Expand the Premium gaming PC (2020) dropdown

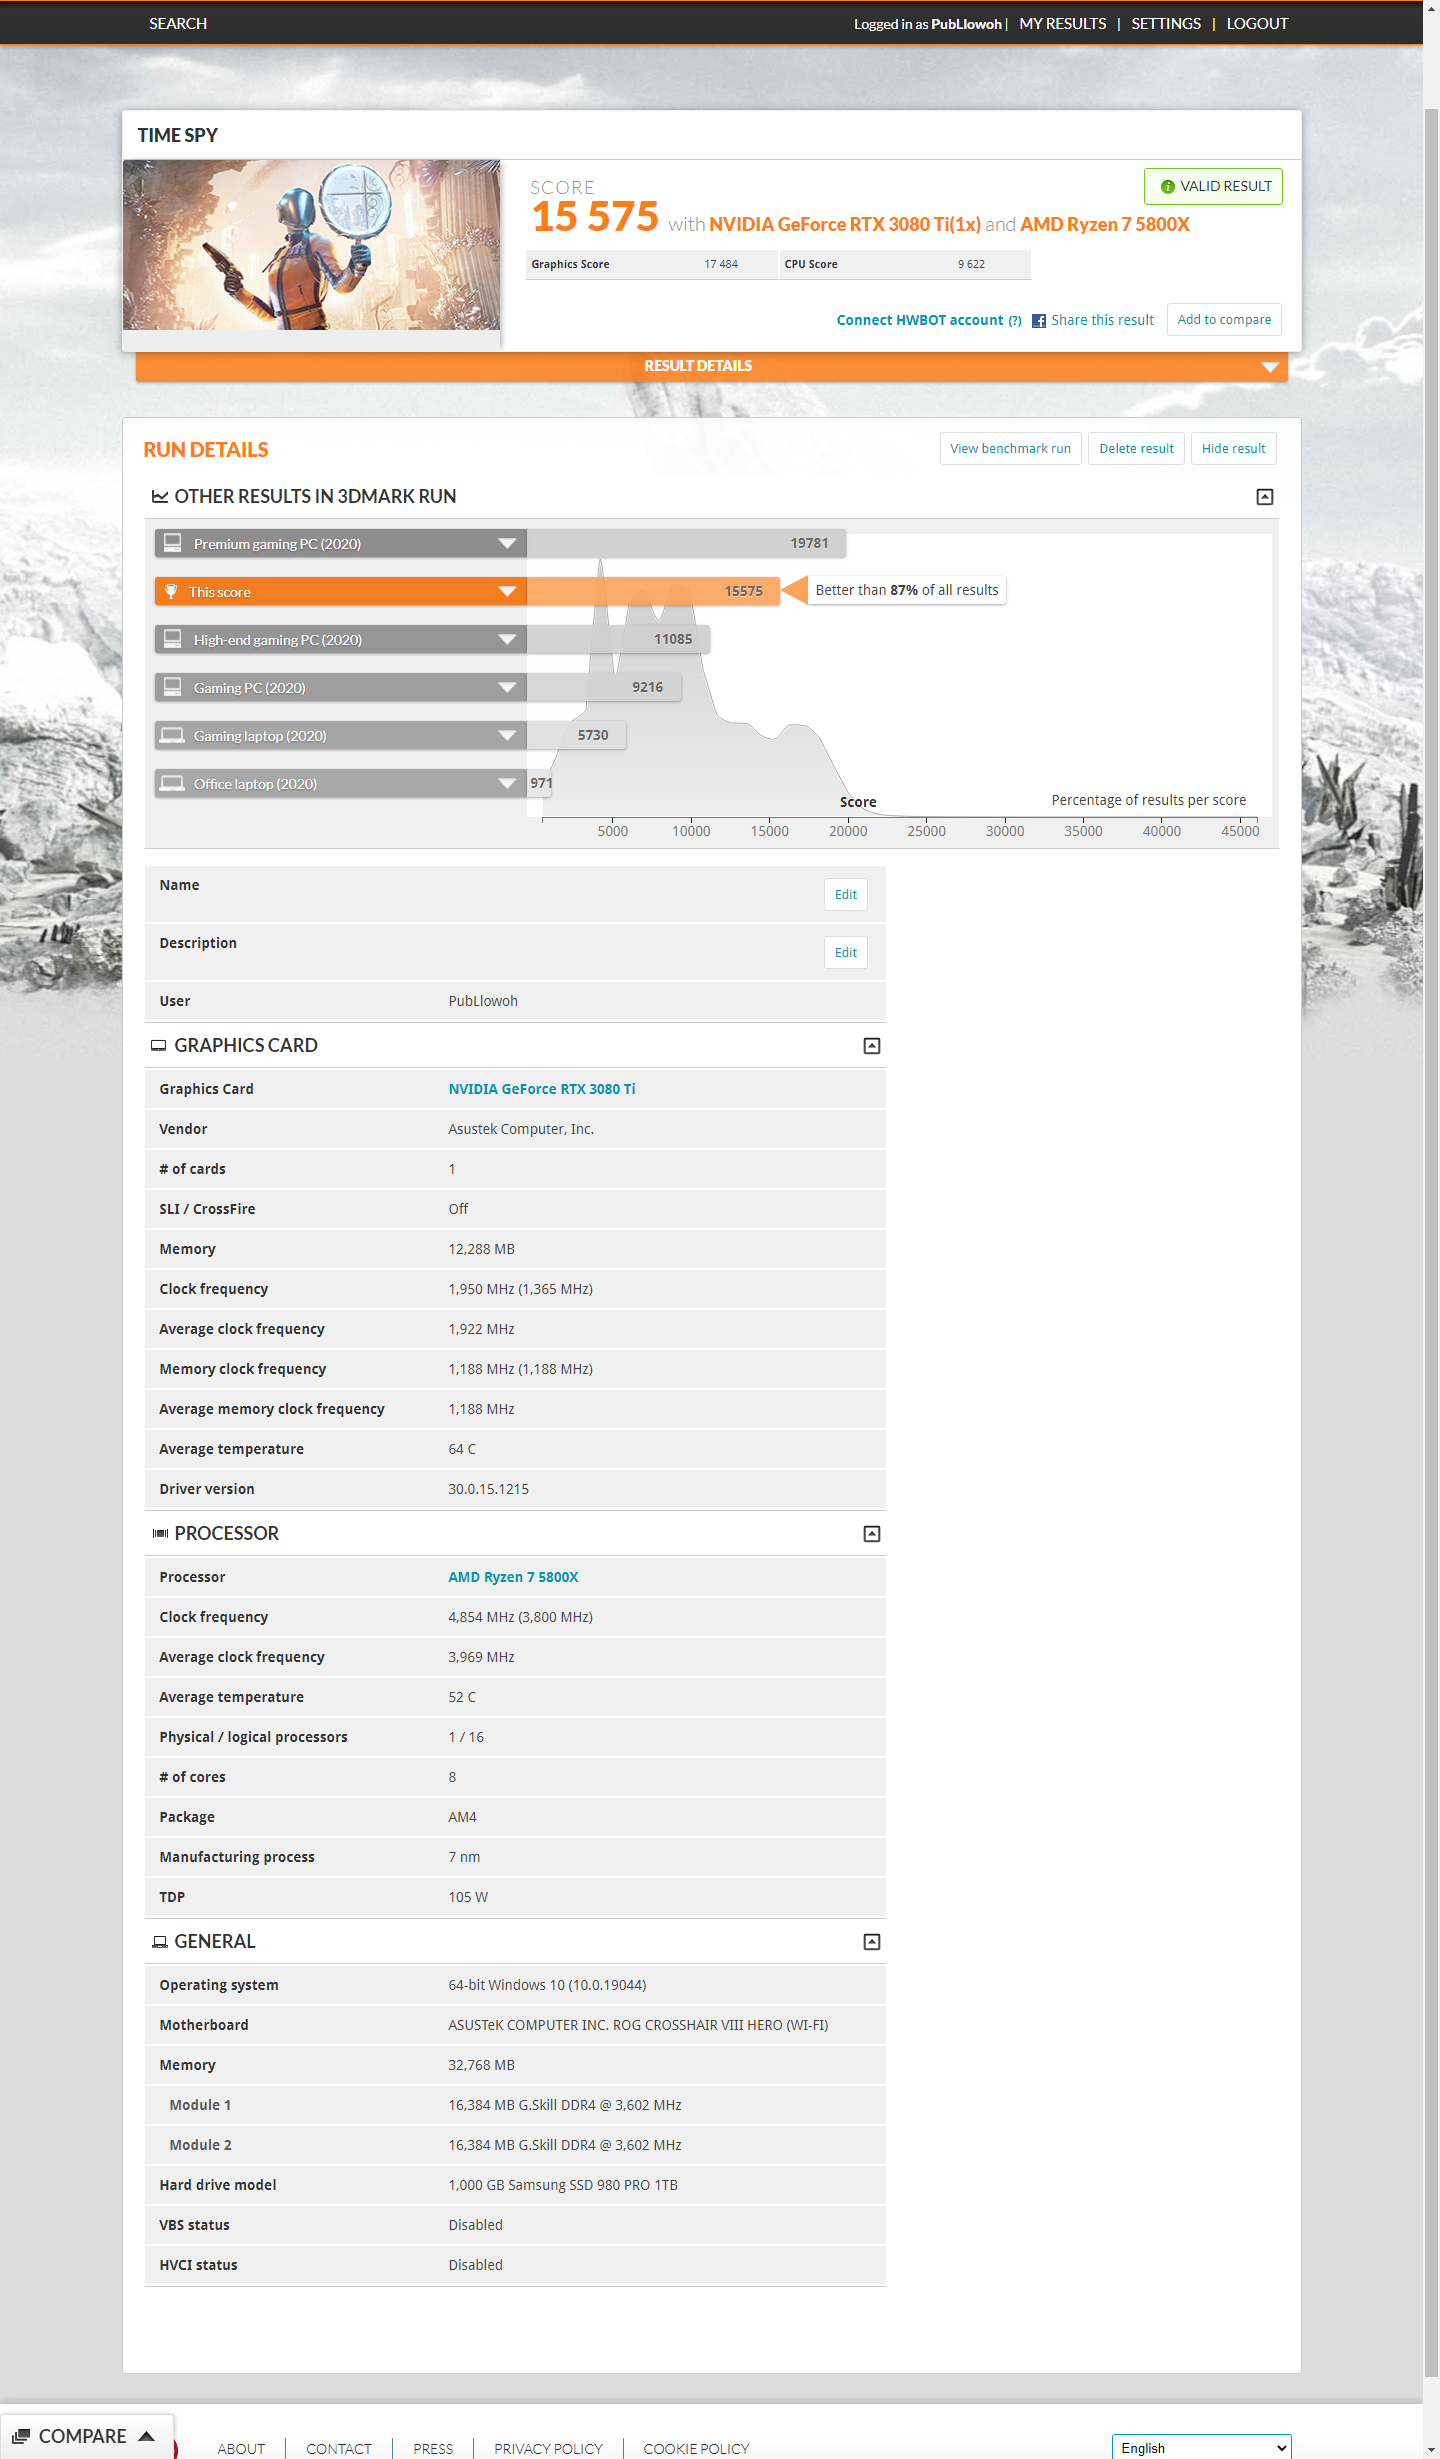point(507,543)
